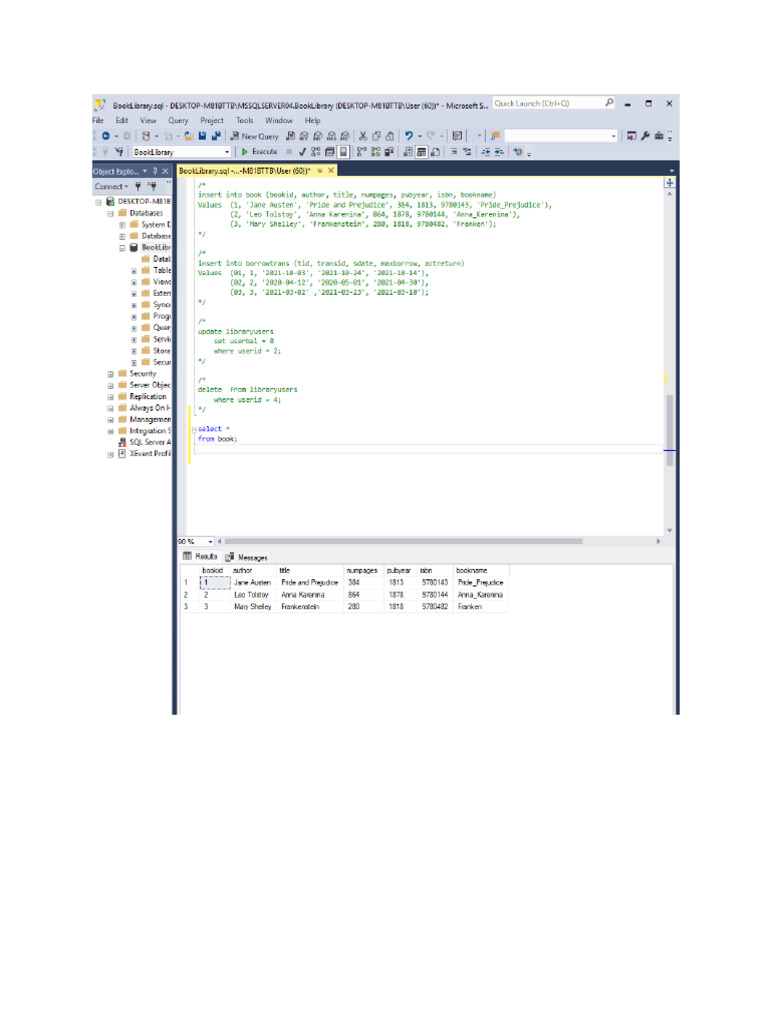The width and height of the screenshot is (768, 1024).
Task: Open the File menu
Action: [x=98, y=120]
